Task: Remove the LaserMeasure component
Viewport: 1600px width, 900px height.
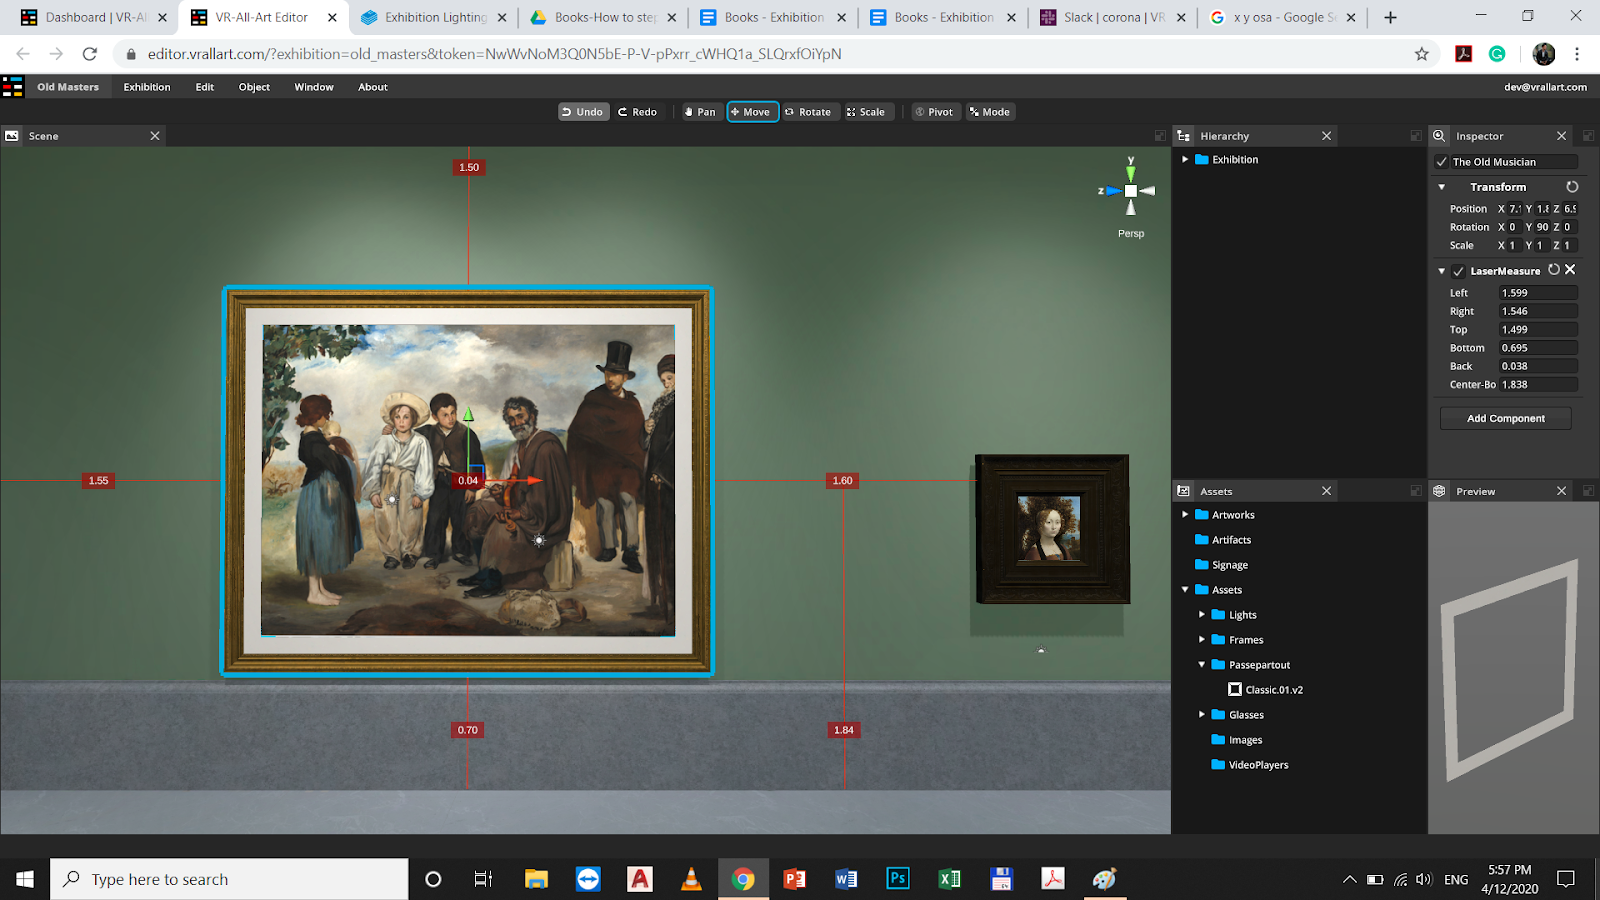Action: (x=1570, y=270)
